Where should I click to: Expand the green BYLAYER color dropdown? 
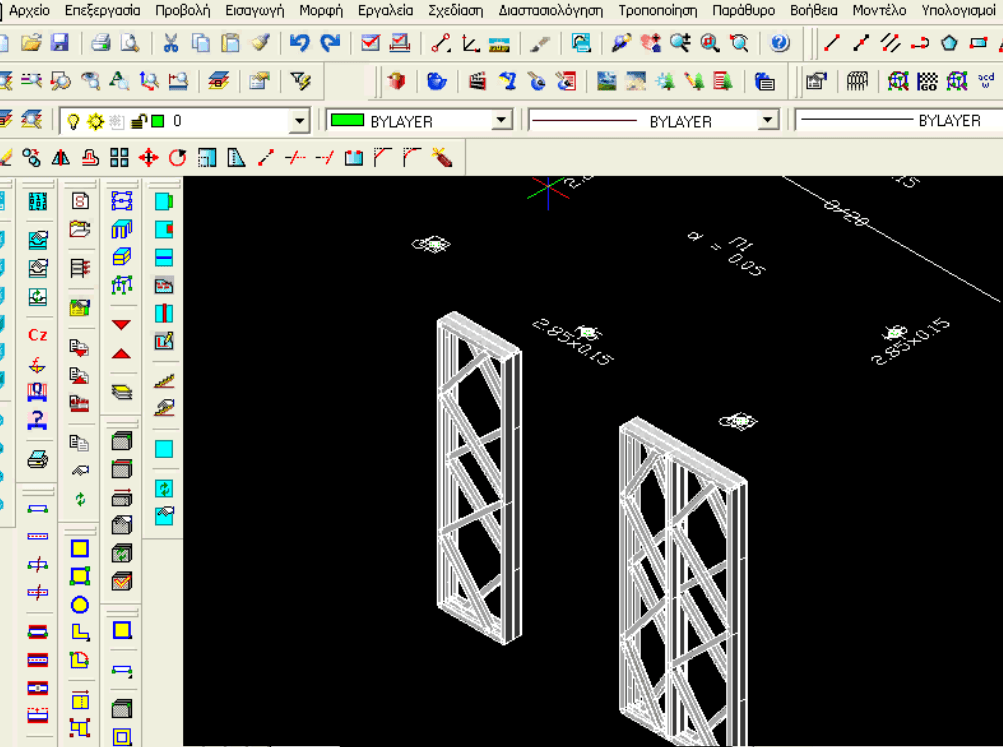[502, 121]
